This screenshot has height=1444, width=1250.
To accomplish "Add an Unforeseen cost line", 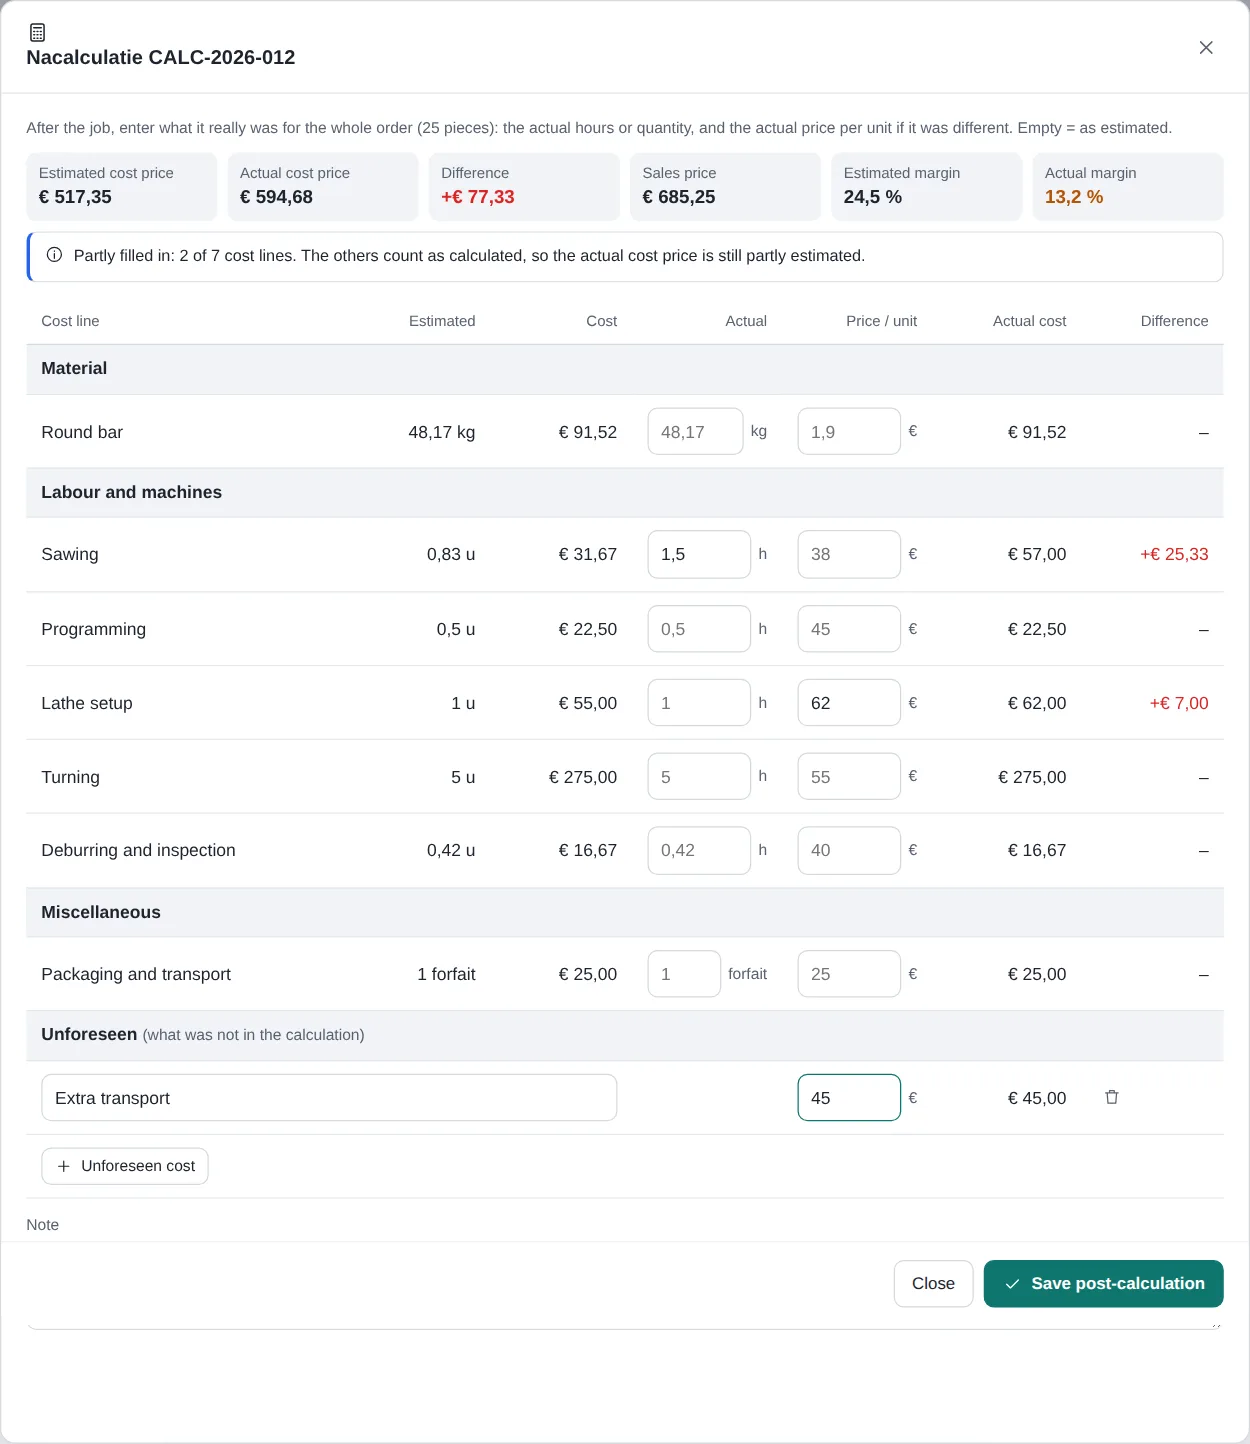I will (125, 1166).
